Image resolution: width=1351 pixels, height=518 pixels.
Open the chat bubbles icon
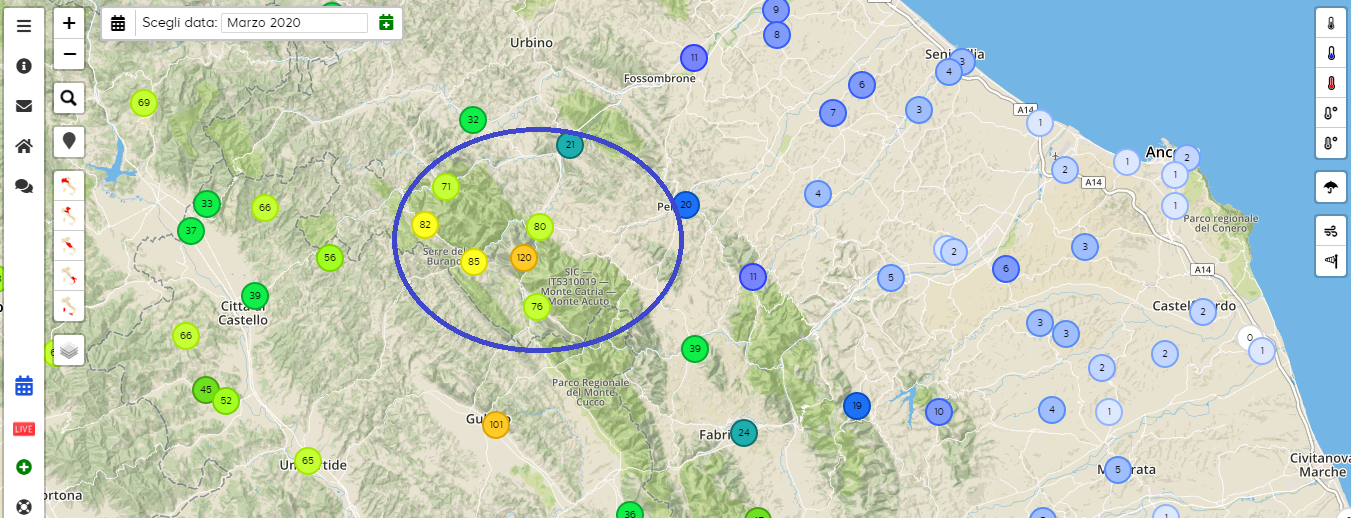coord(24,186)
